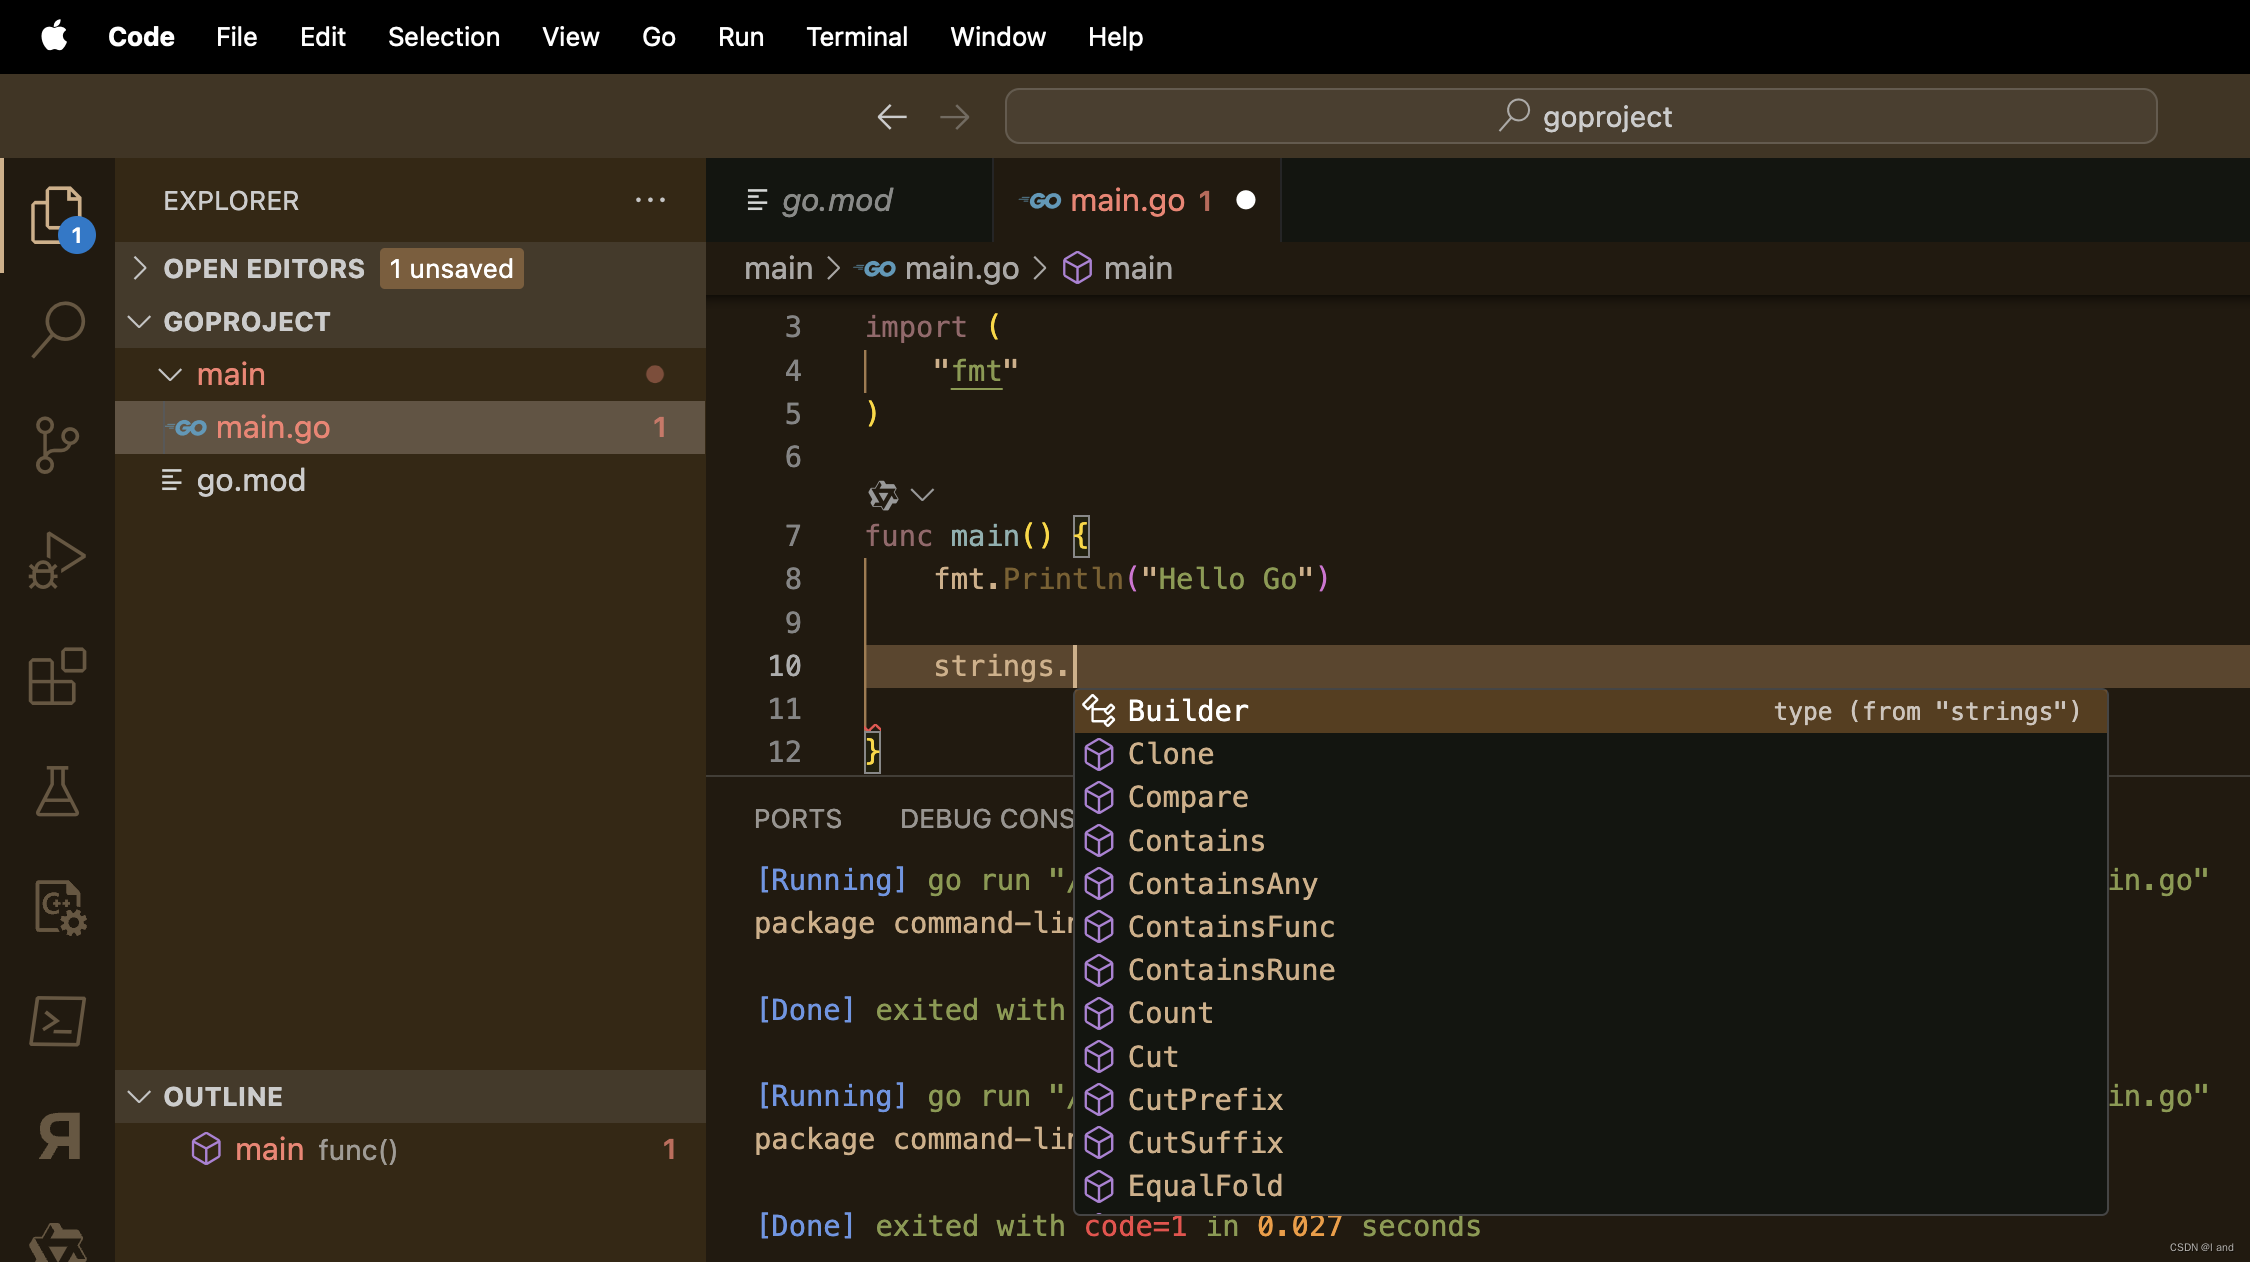Open the Selection menu

click(444, 37)
